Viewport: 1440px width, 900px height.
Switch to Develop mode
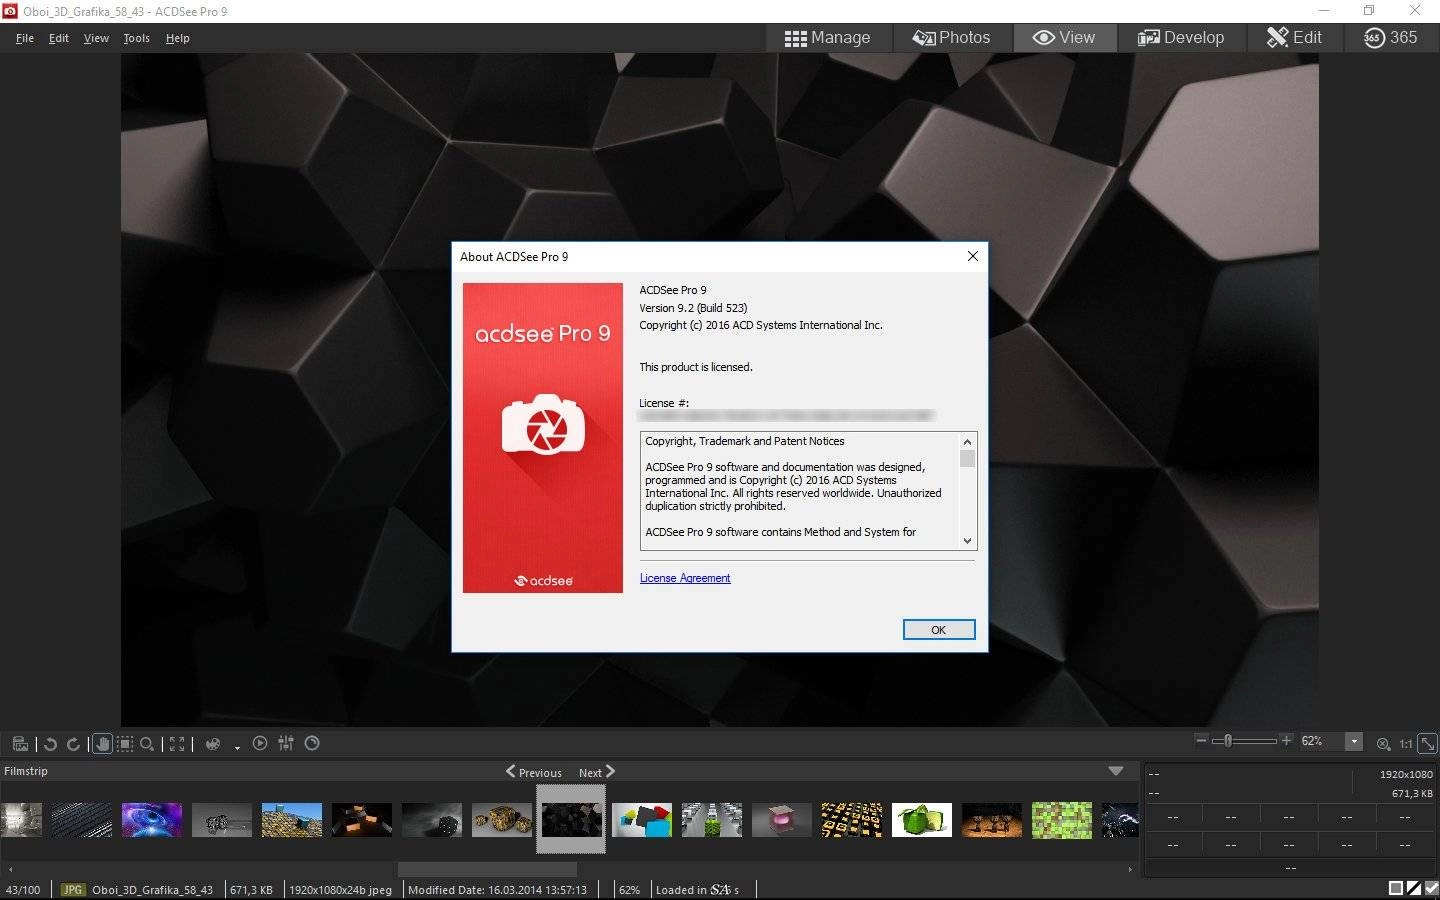[1181, 37]
